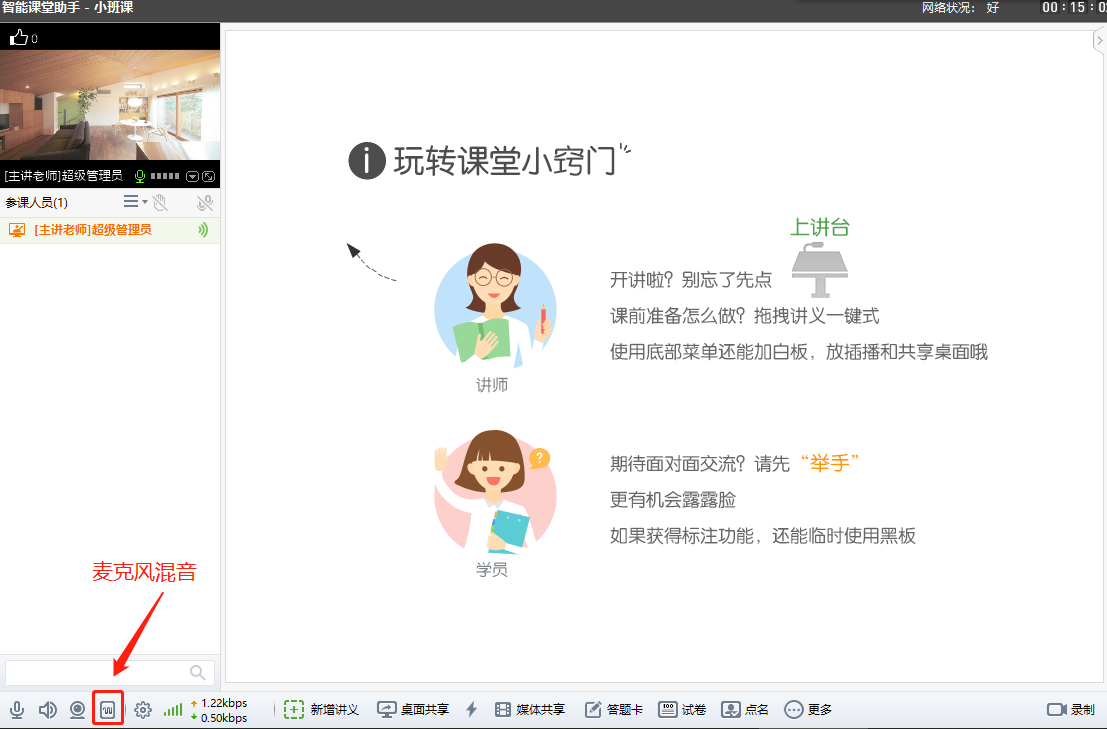Click the green mic icon under video
Image resolution: width=1107 pixels, height=729 pixels.
[x=140, y=177]
